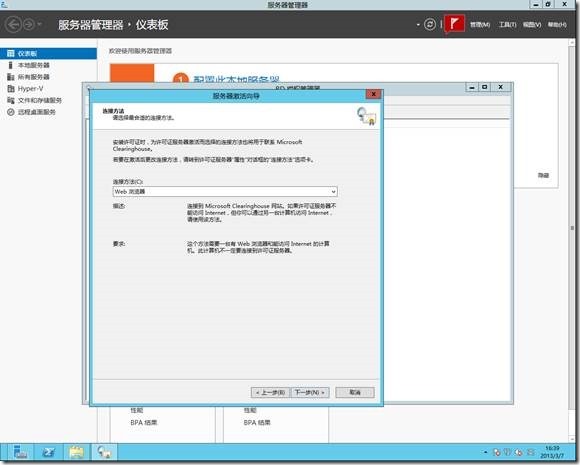Click the Server Manager main vertical scrollbar
This screenshot has height=465, width=580.
tap(573, 240)
